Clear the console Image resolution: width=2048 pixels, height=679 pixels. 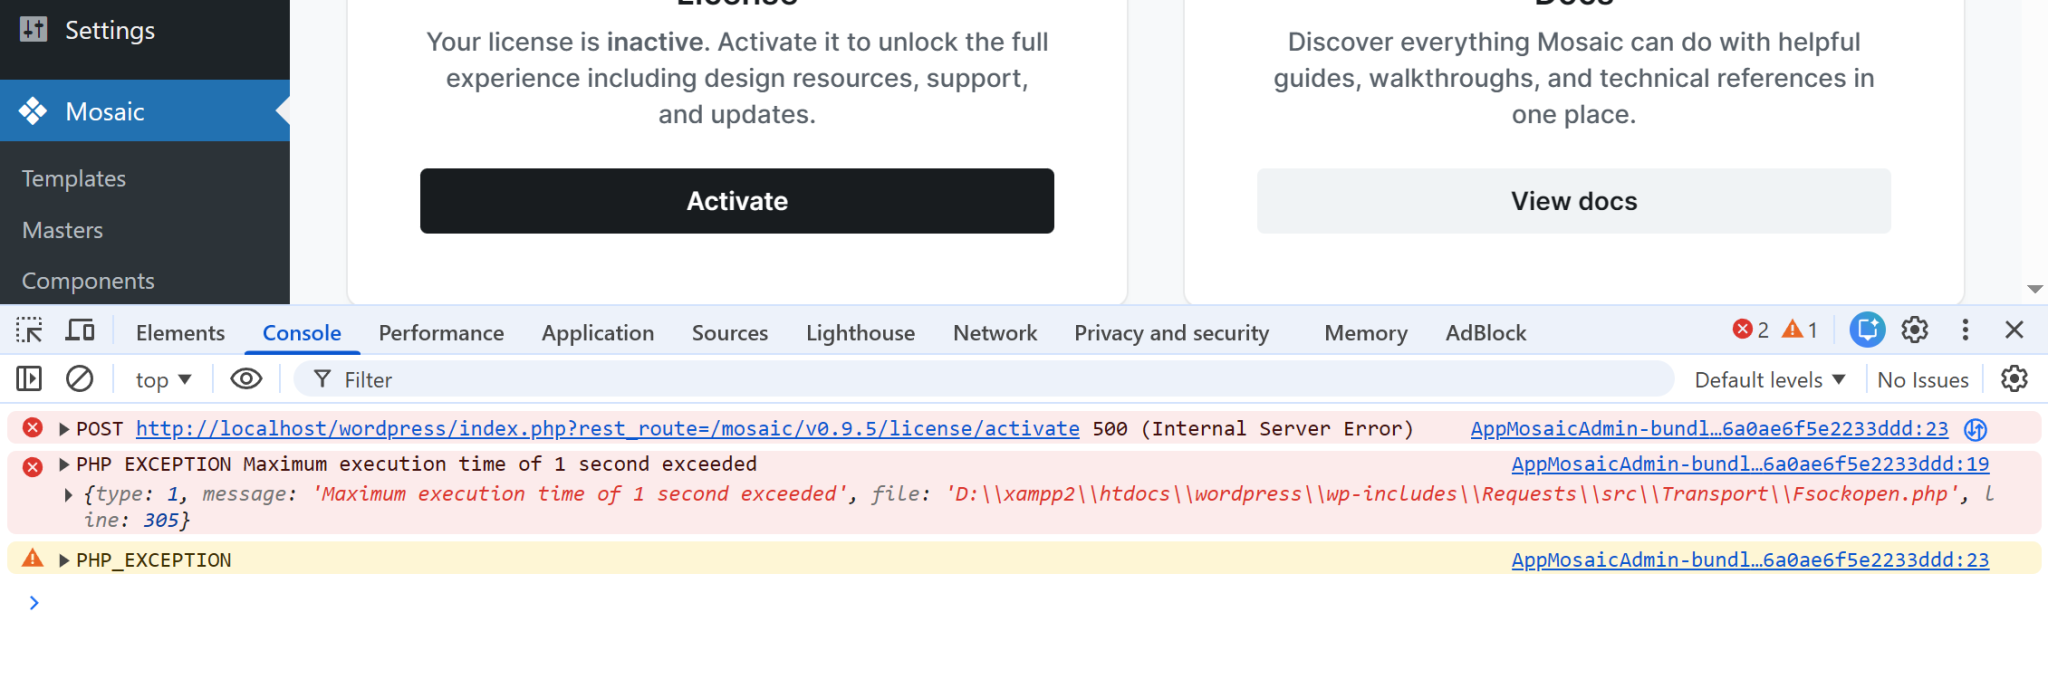pos(80,379)
